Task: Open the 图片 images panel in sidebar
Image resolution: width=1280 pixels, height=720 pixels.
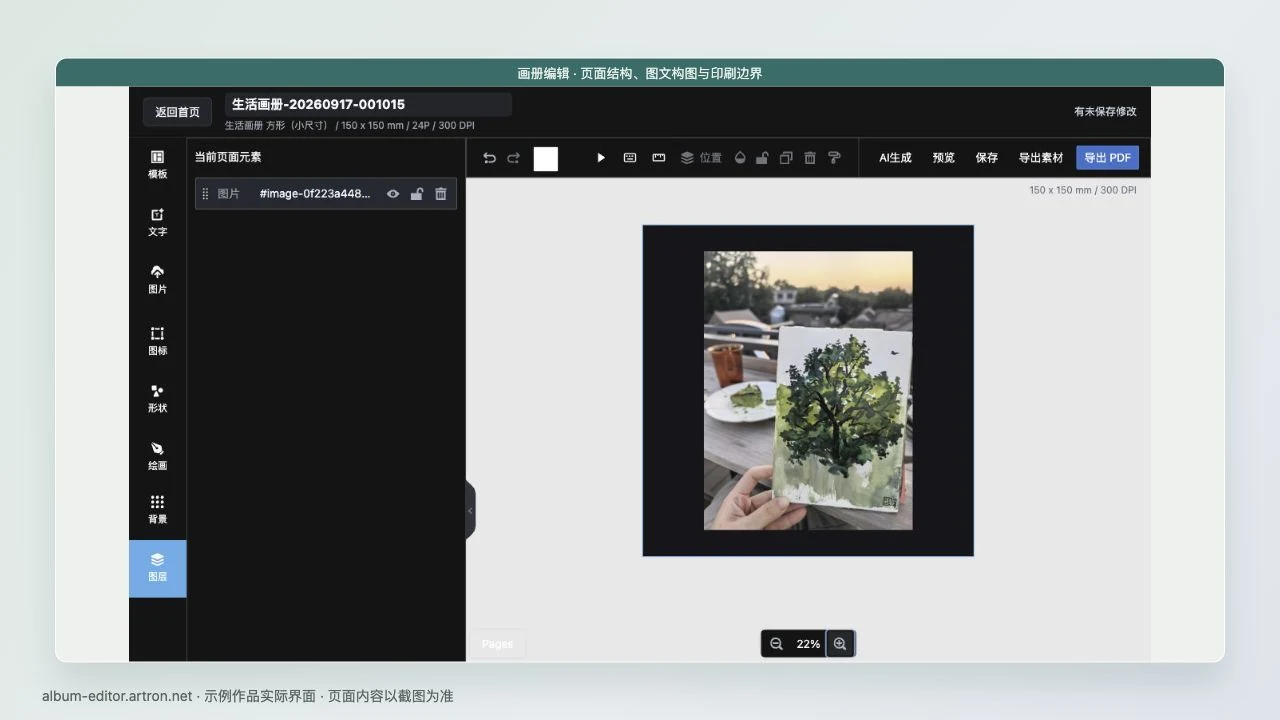Action: point(157,280)
